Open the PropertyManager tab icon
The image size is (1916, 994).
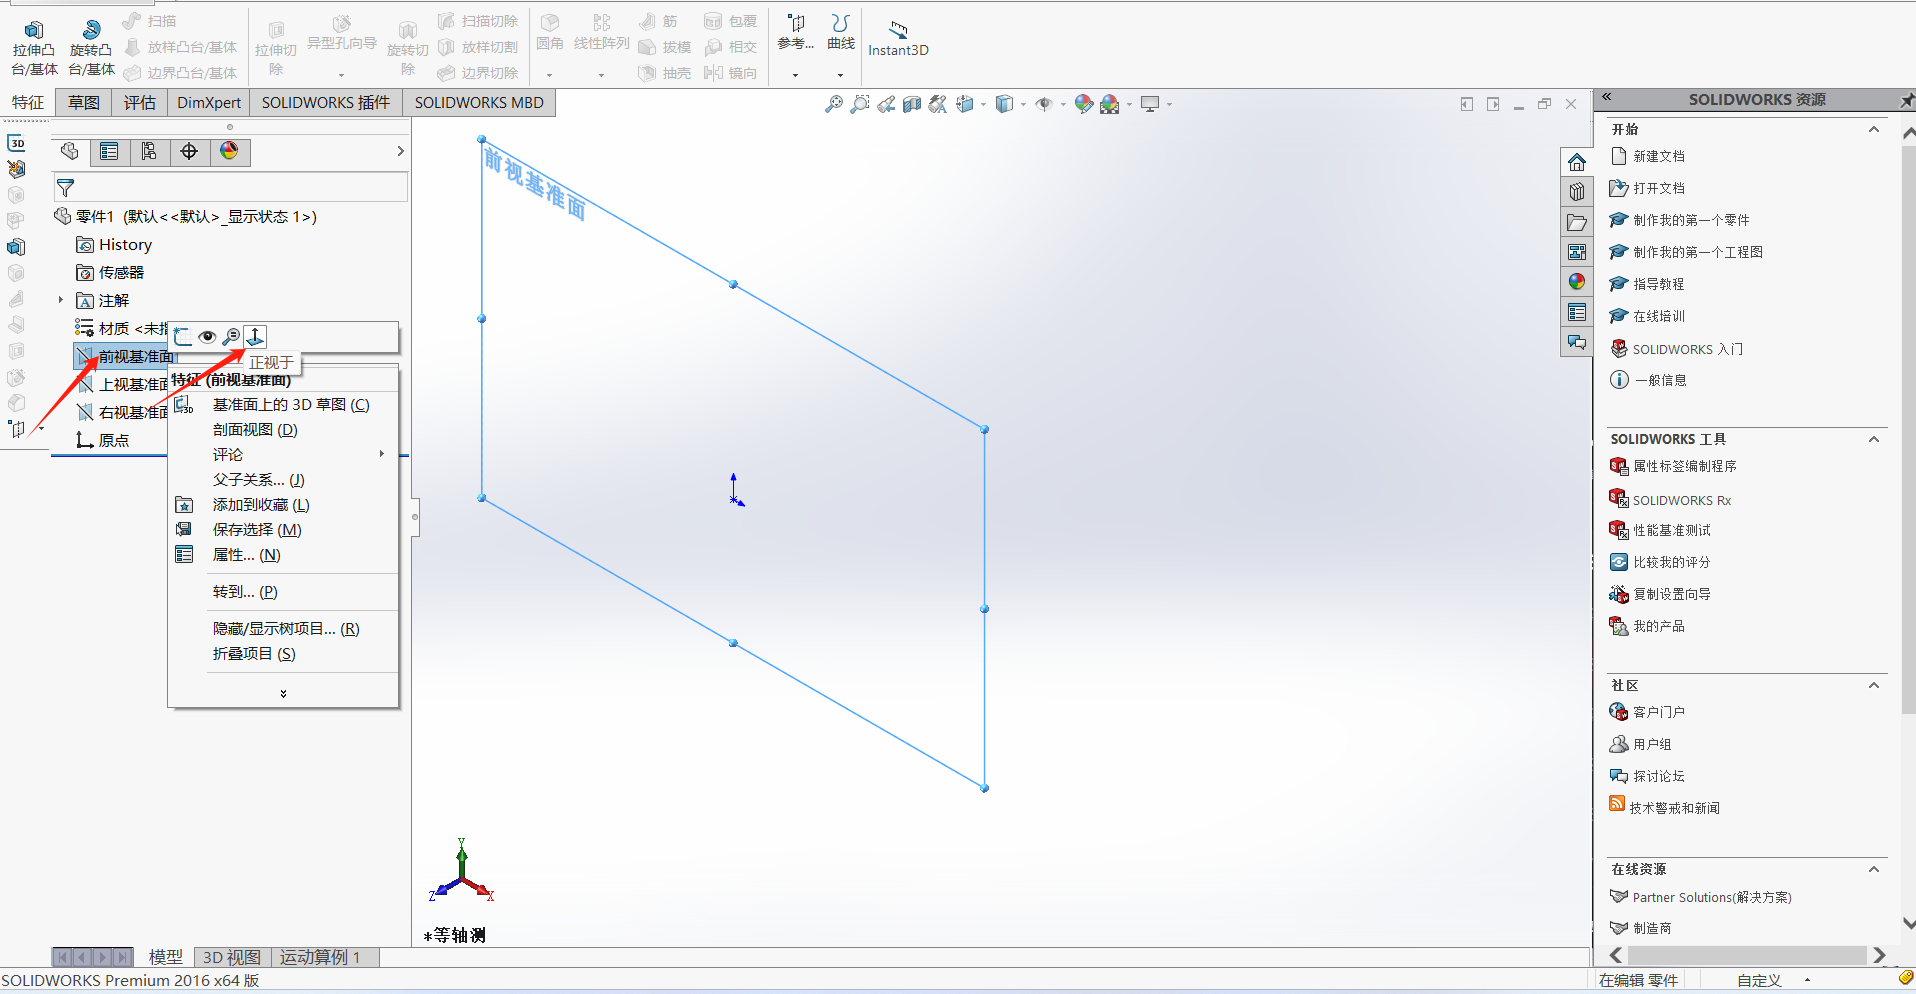coord(109,151)
